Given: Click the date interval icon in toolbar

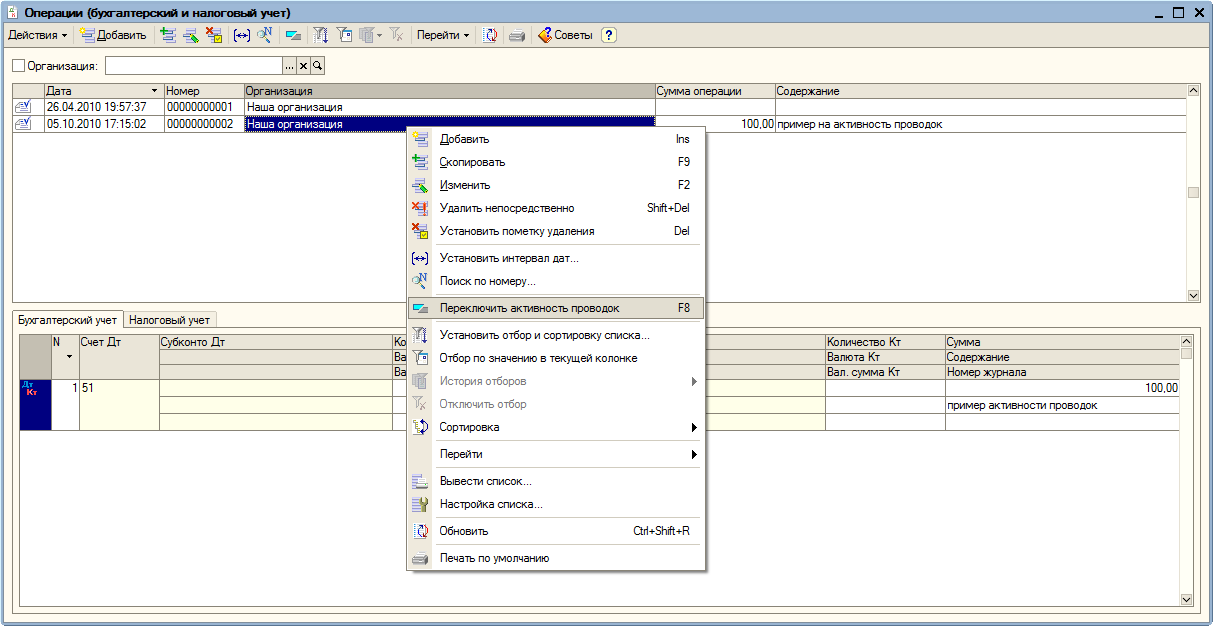Looking at the screenshot, I should point(241,35).
